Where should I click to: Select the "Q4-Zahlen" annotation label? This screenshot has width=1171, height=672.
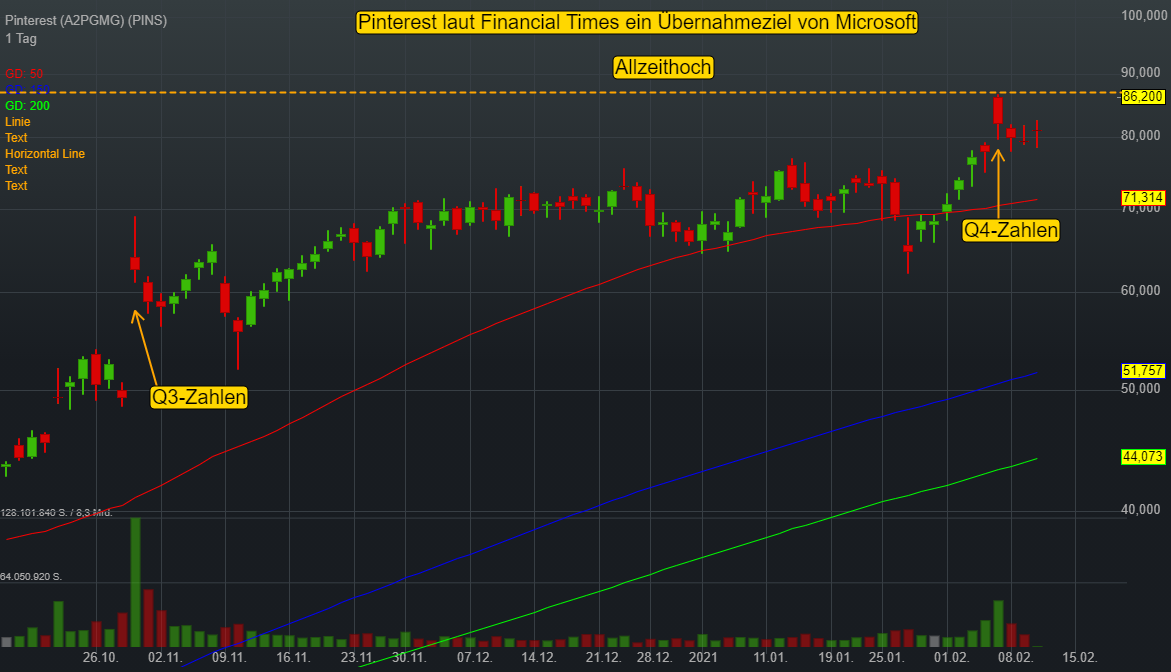(x=1011, y=230)
